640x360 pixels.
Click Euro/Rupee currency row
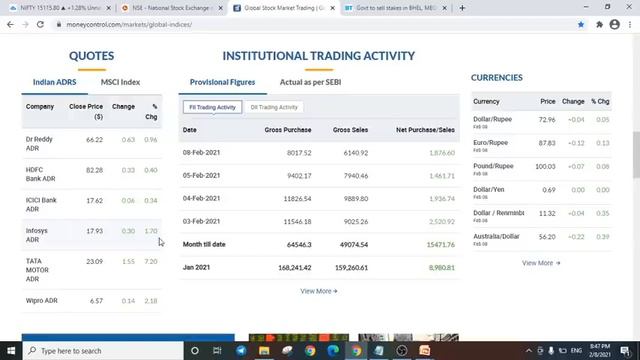click(541, 145)
